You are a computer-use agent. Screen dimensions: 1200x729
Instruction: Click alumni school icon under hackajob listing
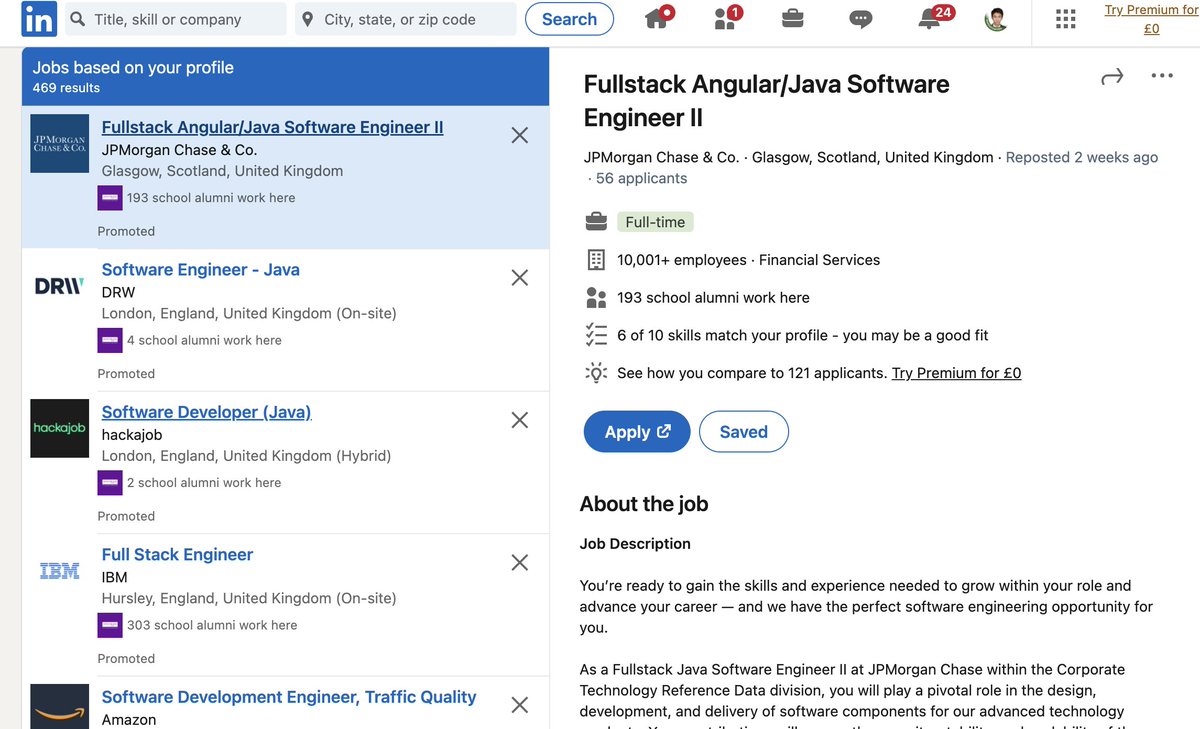click(110, 483)
